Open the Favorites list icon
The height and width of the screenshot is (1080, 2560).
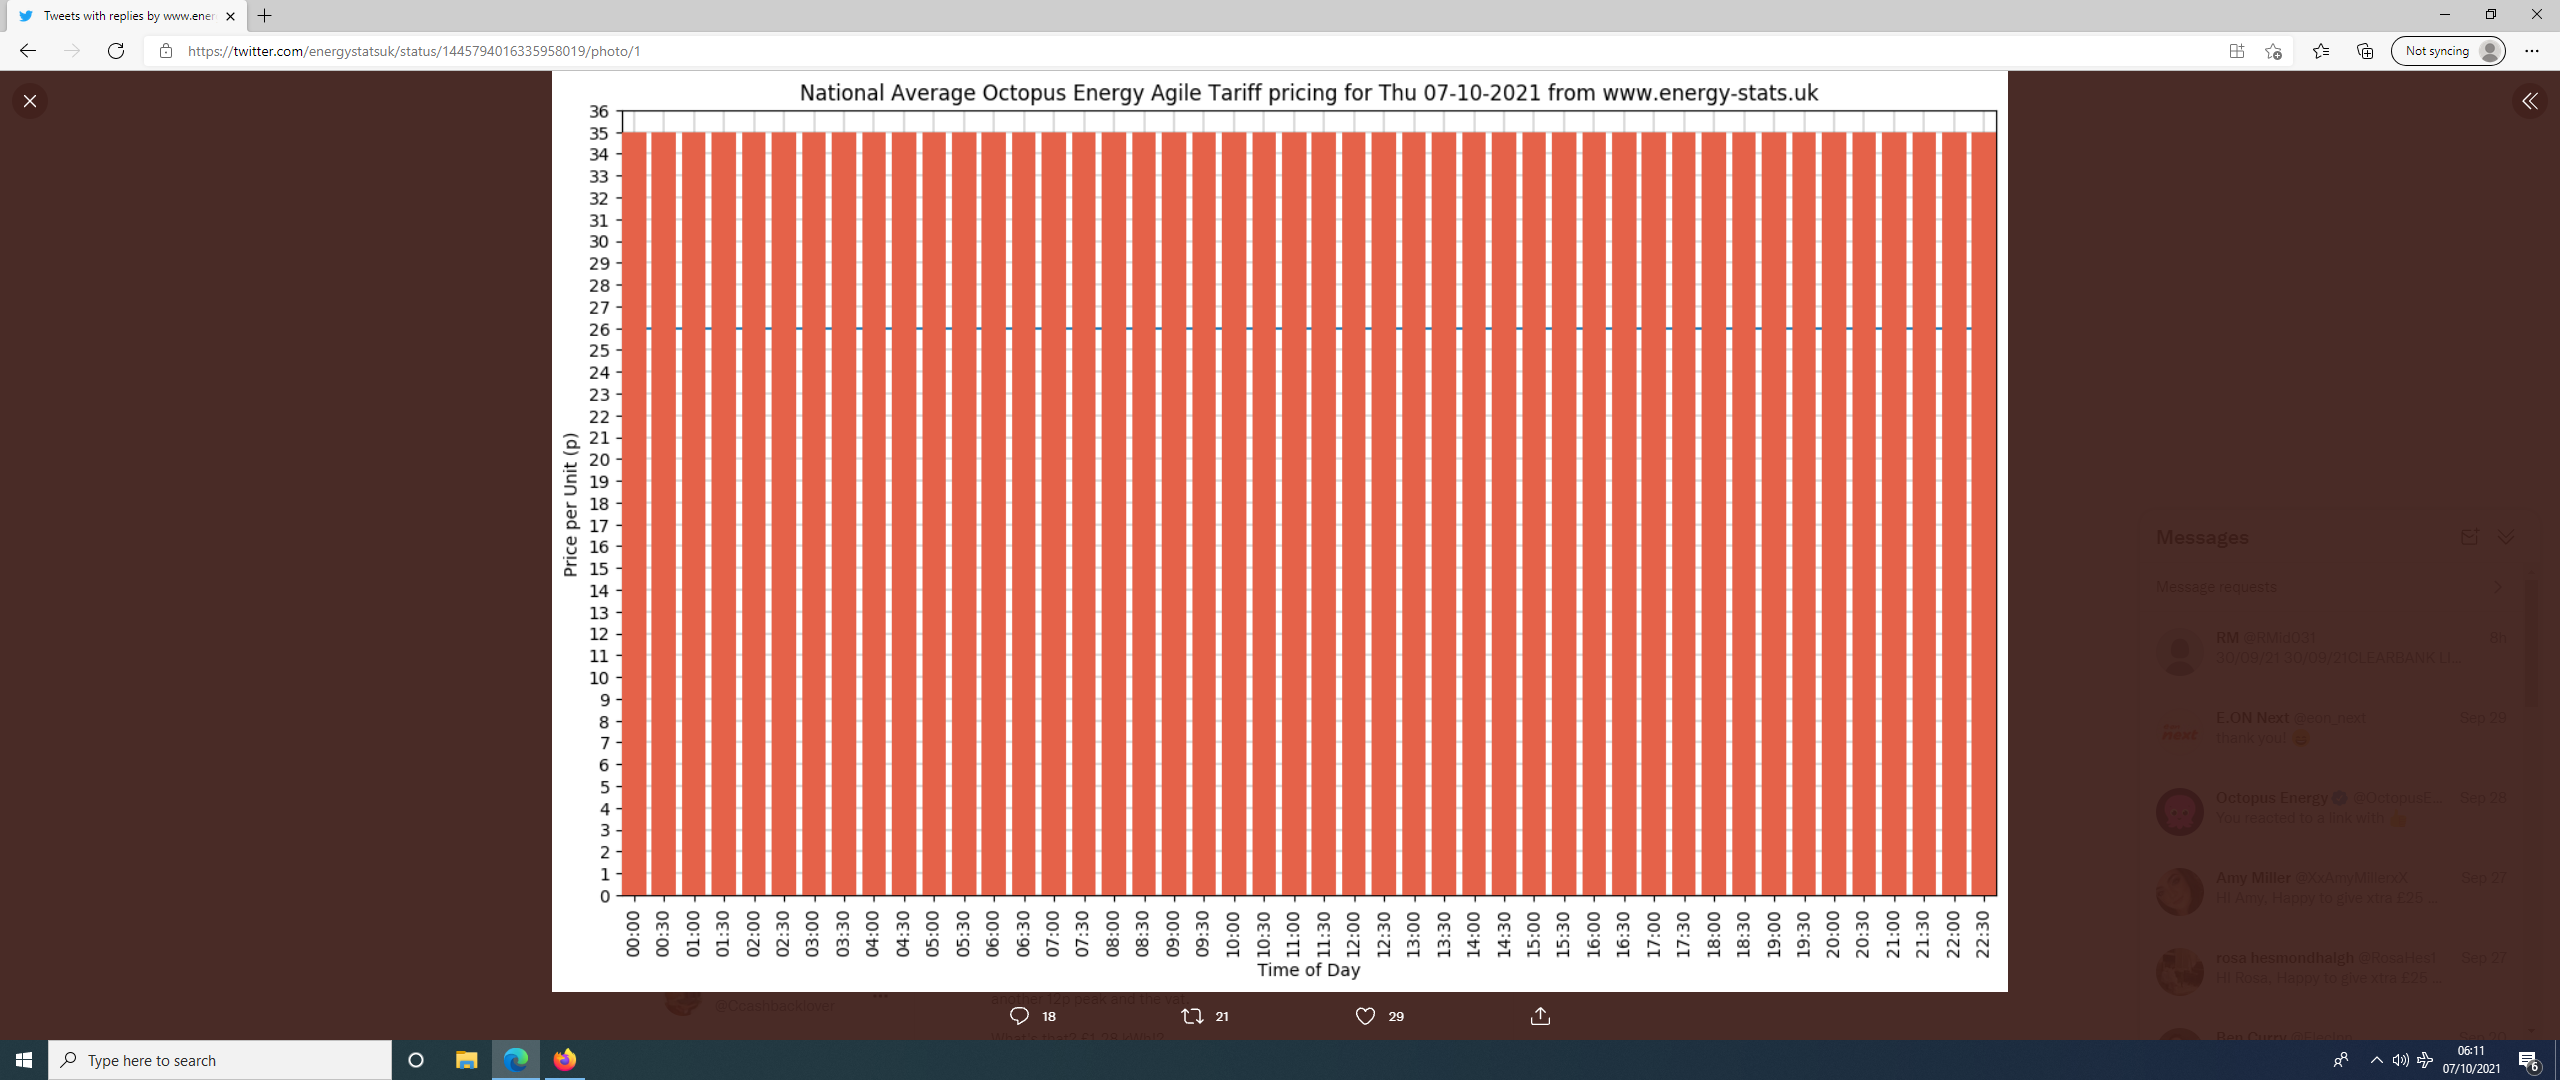pyautogui.click(x=2321, y=51)
